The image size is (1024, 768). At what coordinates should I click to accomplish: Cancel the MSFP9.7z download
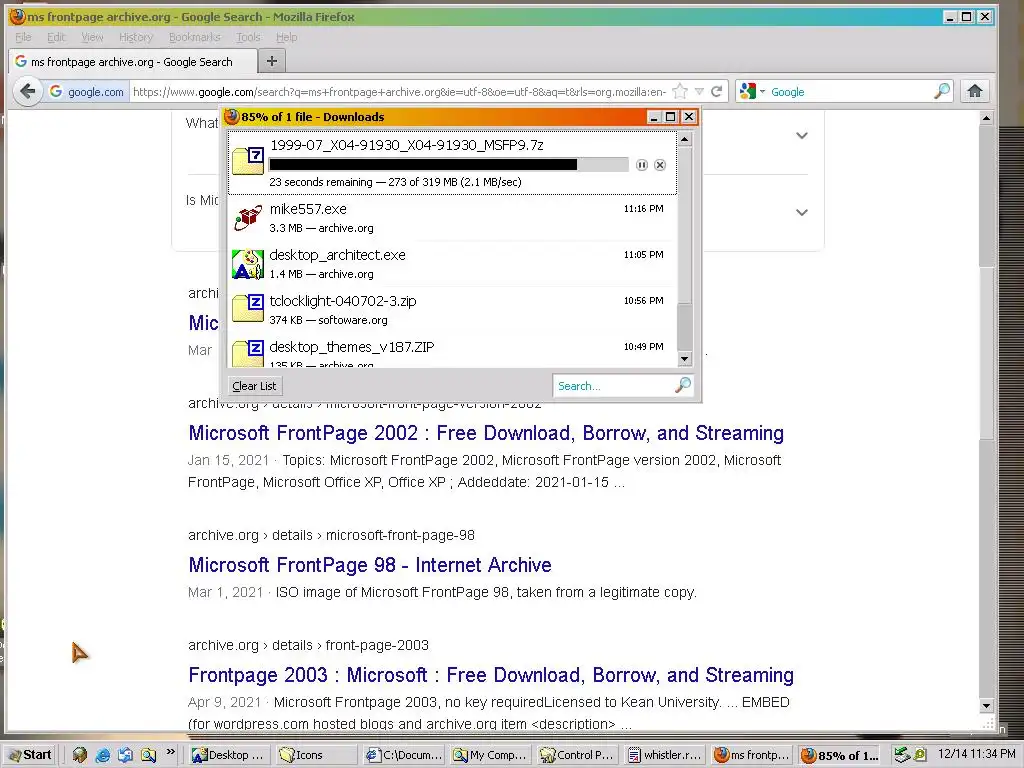coord(660,165)
